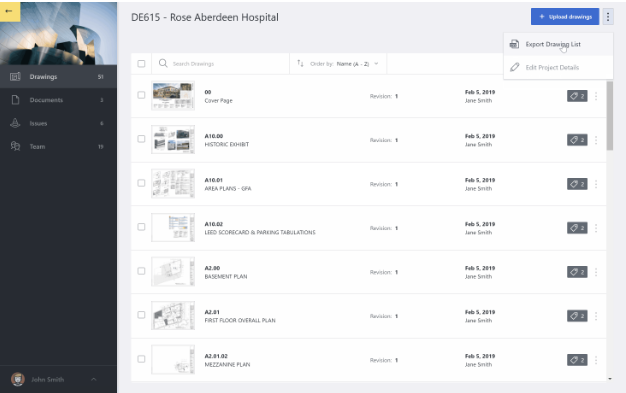The image size is (626, 393).
Task: Expand the John Smith user menu chevron
Action: click(x=93, y=379)
